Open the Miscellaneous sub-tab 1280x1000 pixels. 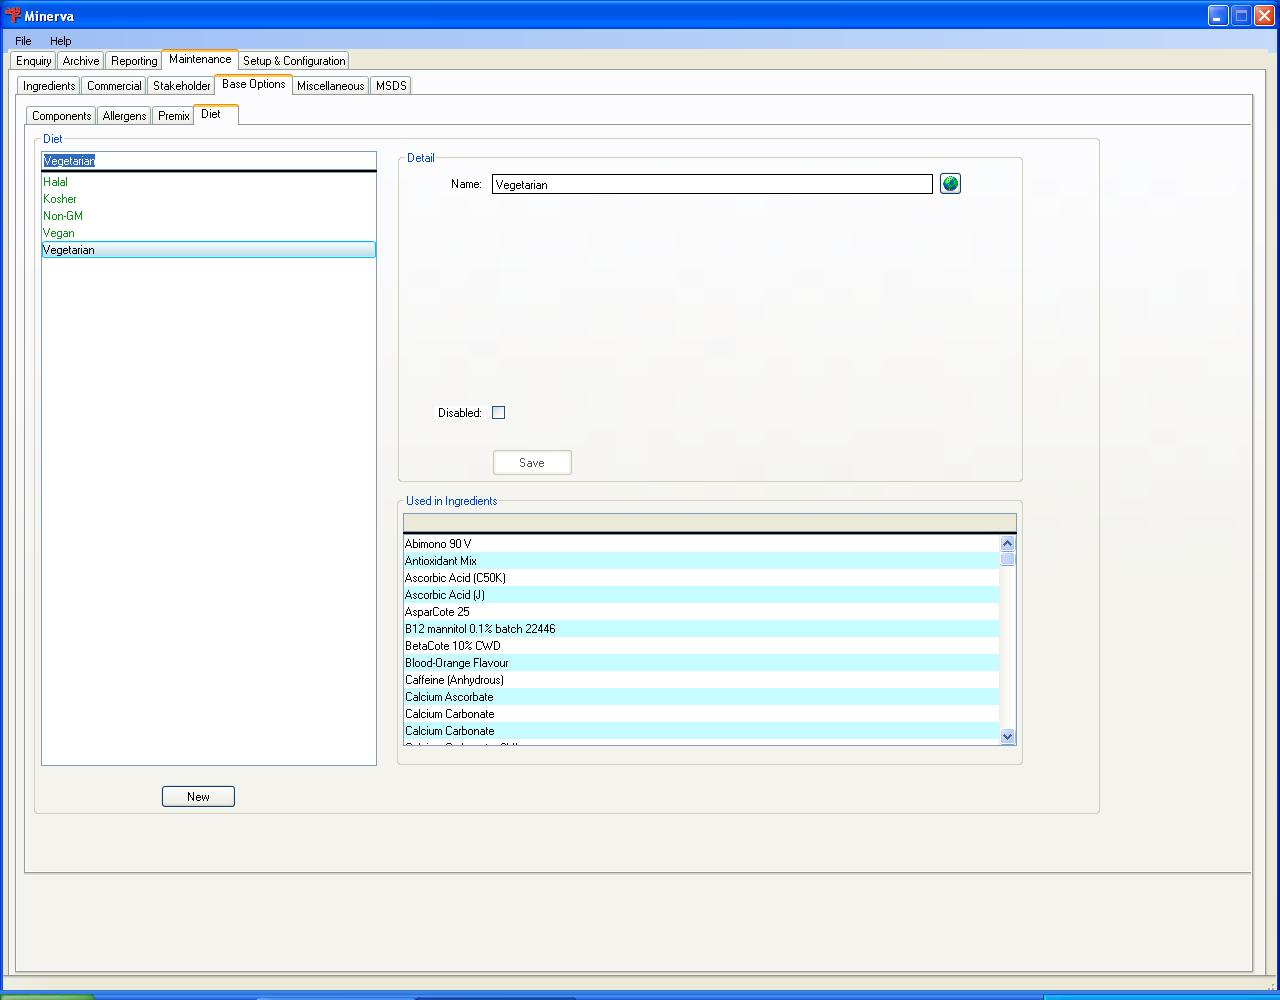pyautogui.click(x=330, y=86)
